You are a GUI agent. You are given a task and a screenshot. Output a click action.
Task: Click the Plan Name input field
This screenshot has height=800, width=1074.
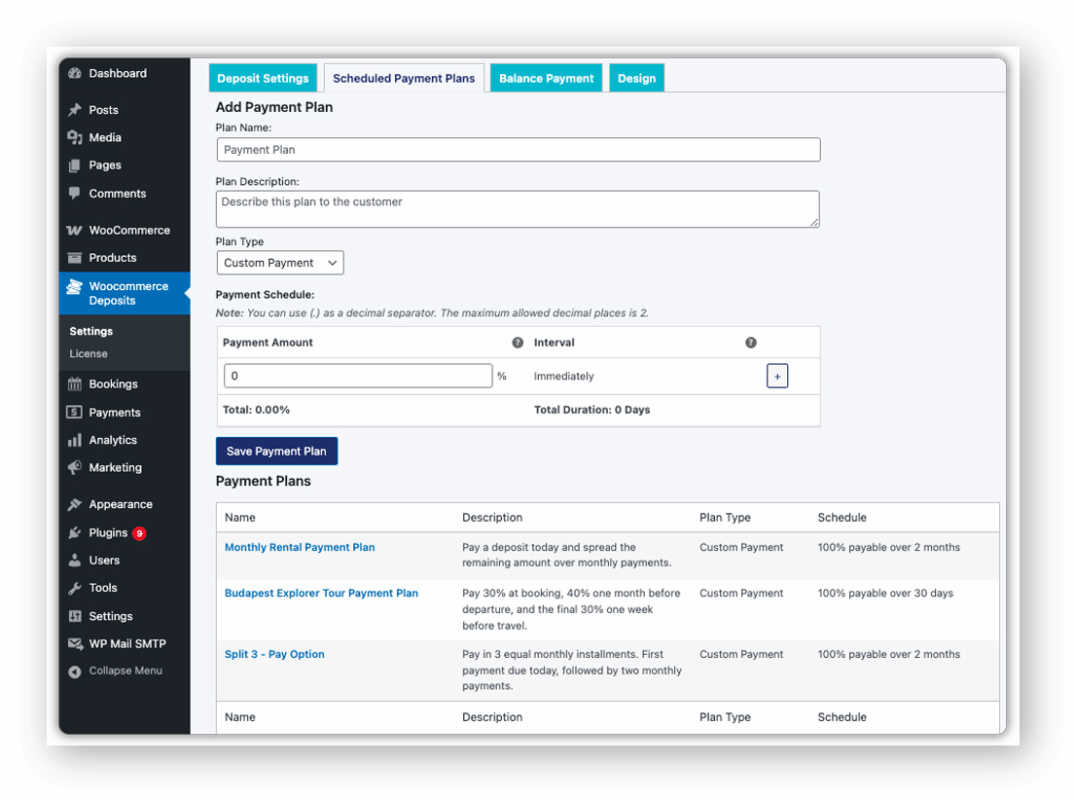(x=519, y=150)
